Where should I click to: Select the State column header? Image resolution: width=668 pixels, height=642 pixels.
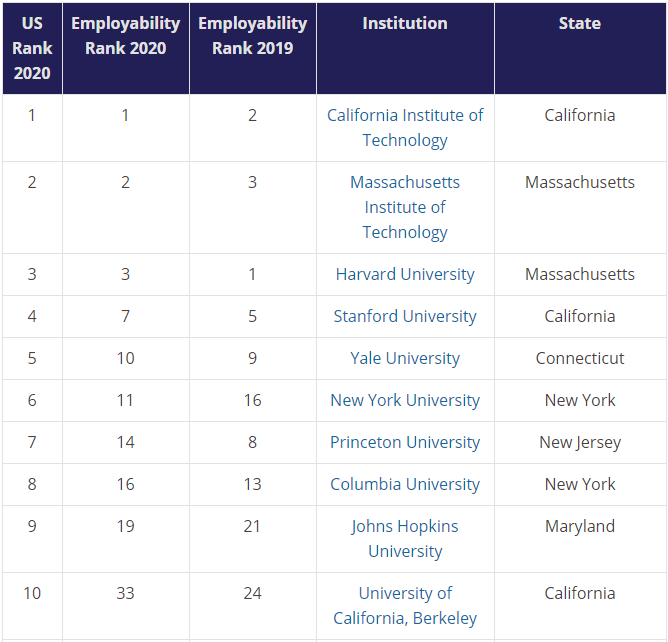click(x=580, y=23)
